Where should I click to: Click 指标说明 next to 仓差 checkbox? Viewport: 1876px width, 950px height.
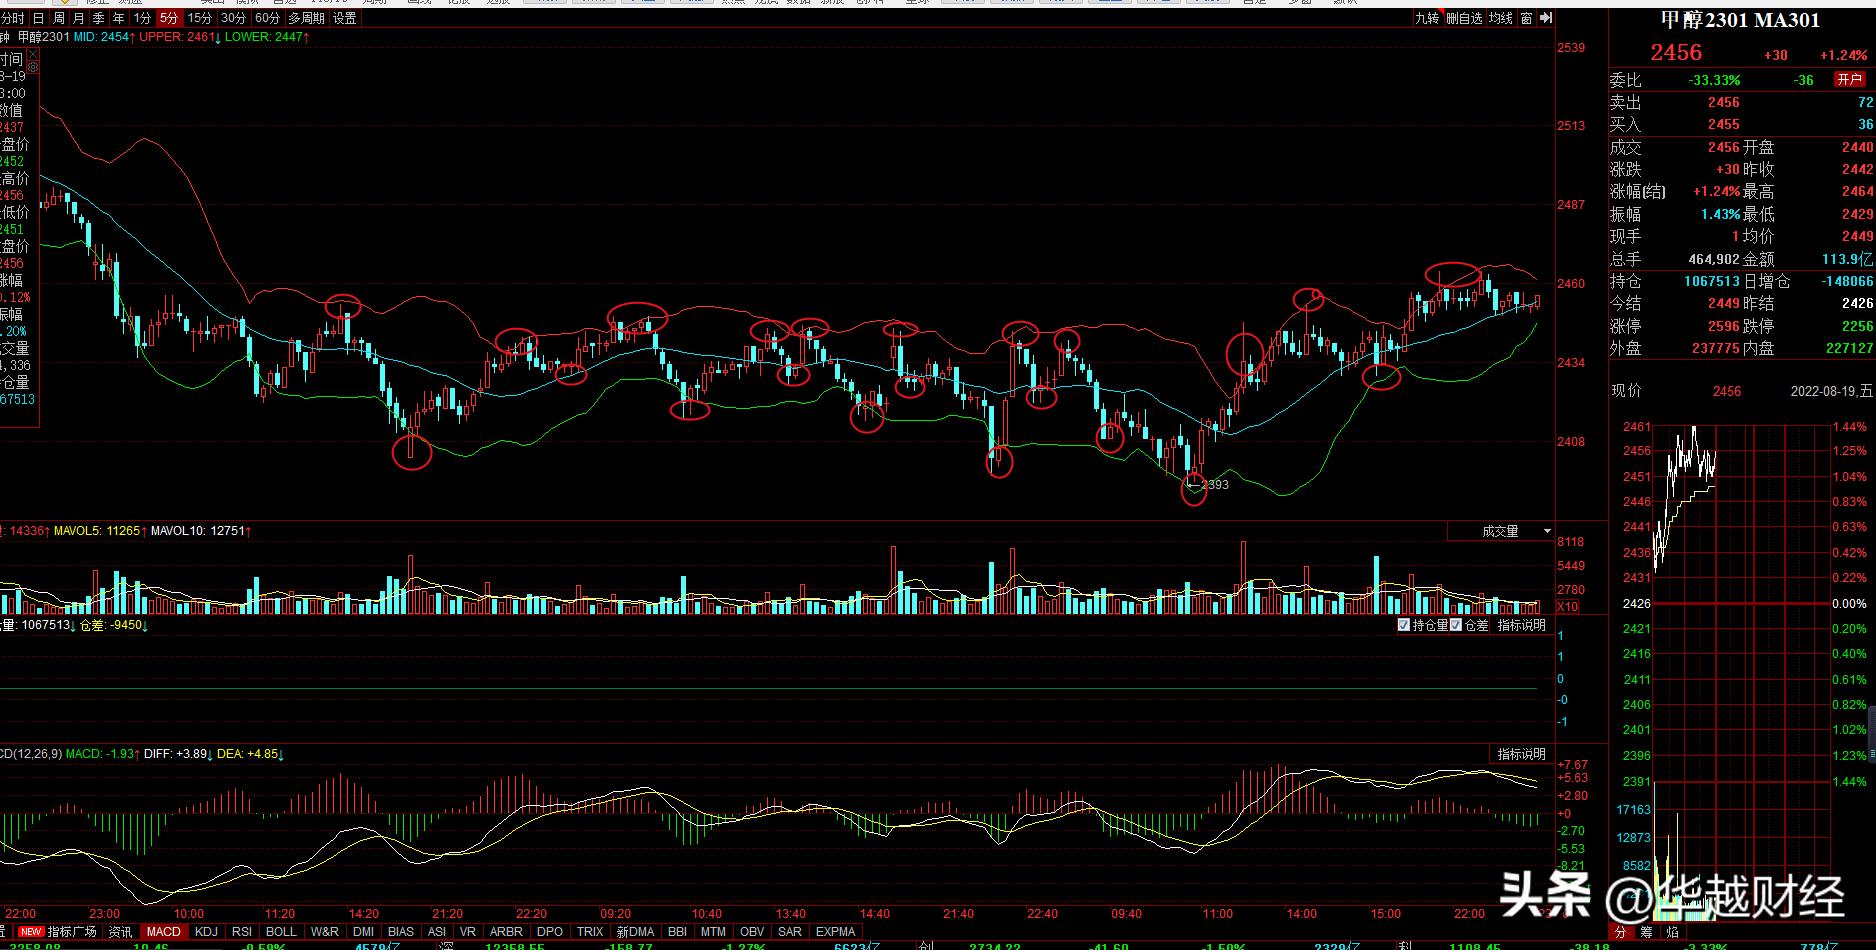tap(1521, 625)
